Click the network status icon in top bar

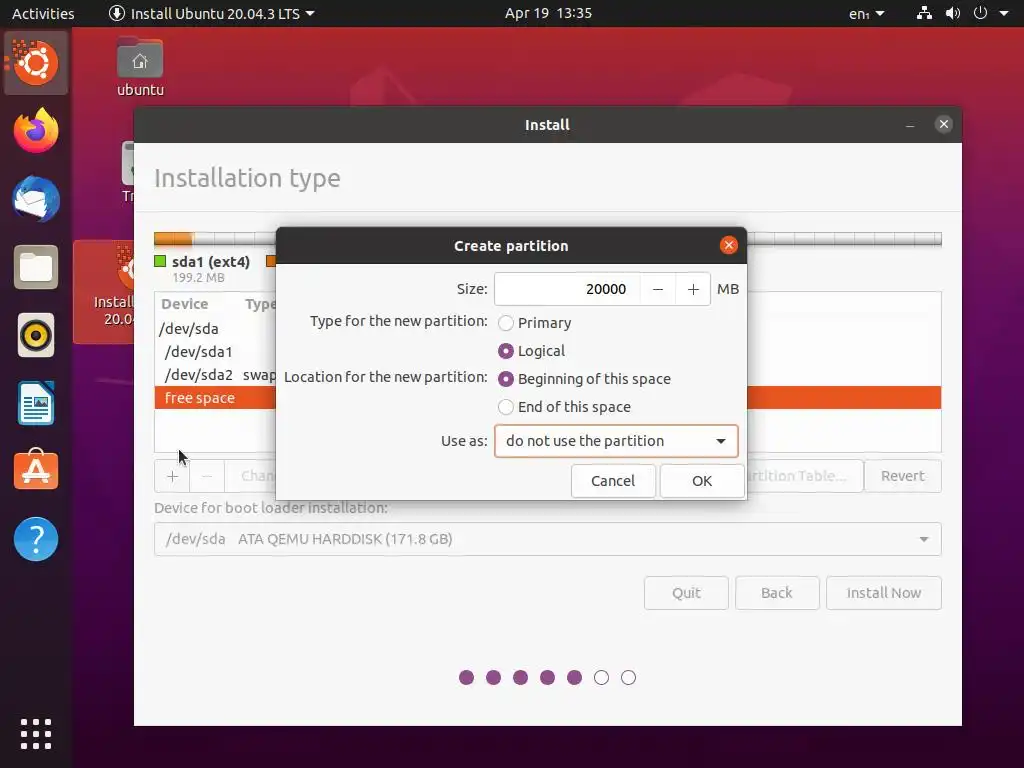(924, 13)
